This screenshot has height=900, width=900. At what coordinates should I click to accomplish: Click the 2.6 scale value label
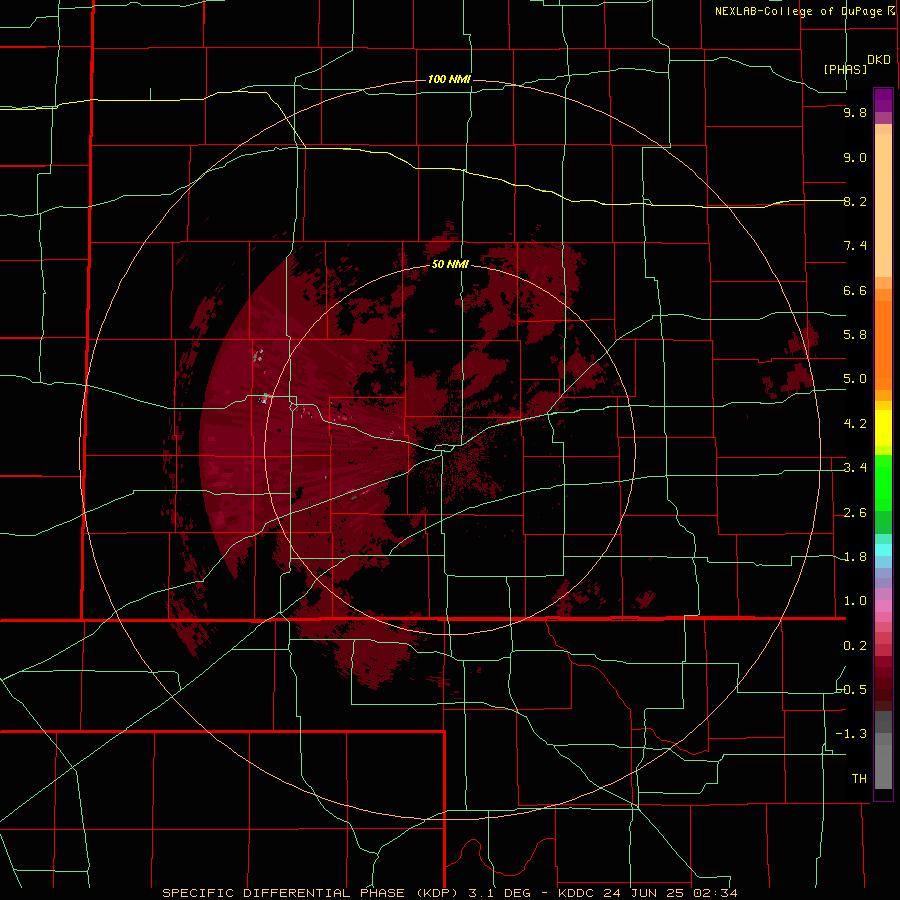[855, 513]
